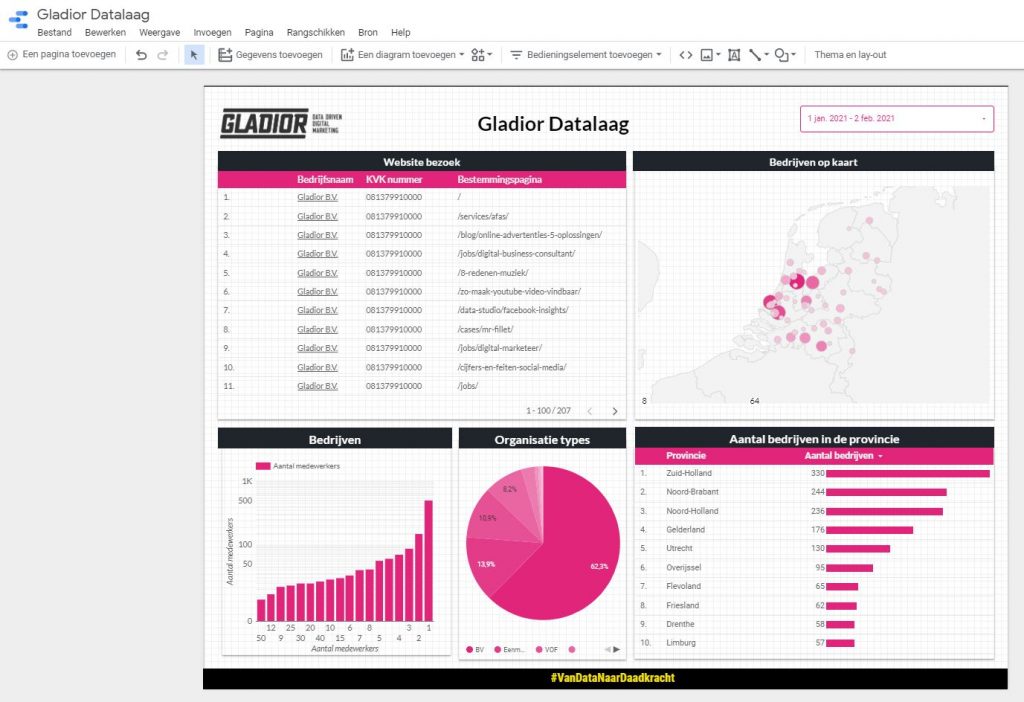Open the Een diagram toevoegen dropdown
This screenshot has height=702, width=1024.
coord(402,55)
